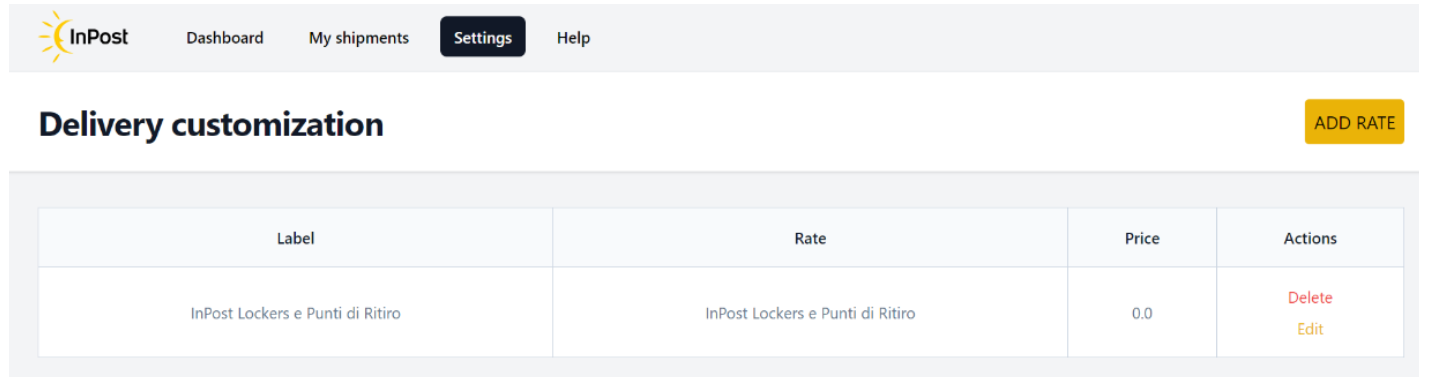Click the Delivery customization heading
Image resolution: width=1434 pixels, height=388 pixels.
(x=211, y=124)
